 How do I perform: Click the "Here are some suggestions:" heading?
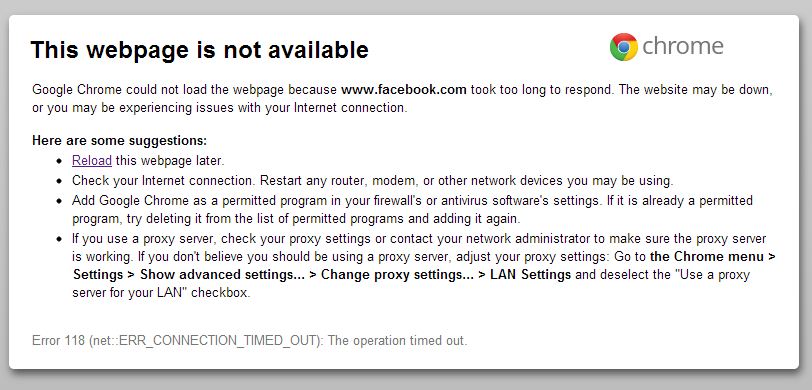point(120,140)
